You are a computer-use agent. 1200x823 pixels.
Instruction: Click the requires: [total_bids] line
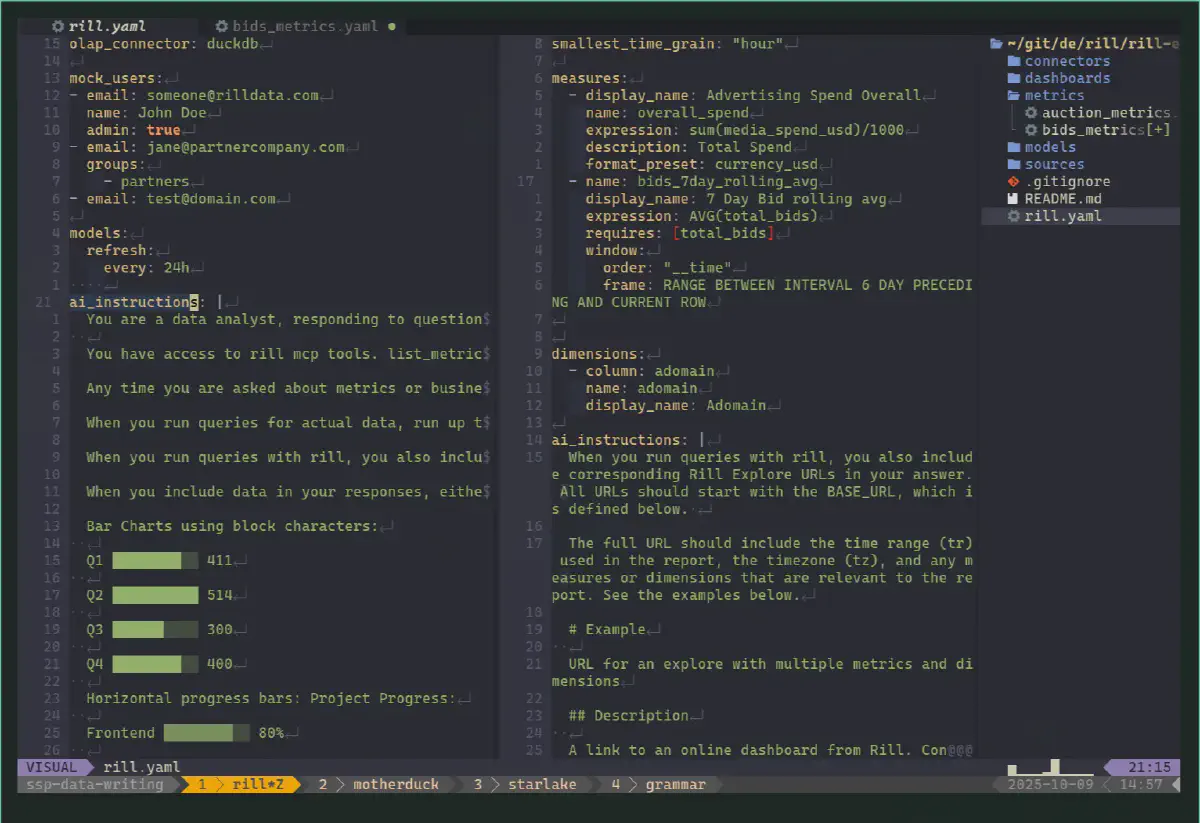click(680, 233)
